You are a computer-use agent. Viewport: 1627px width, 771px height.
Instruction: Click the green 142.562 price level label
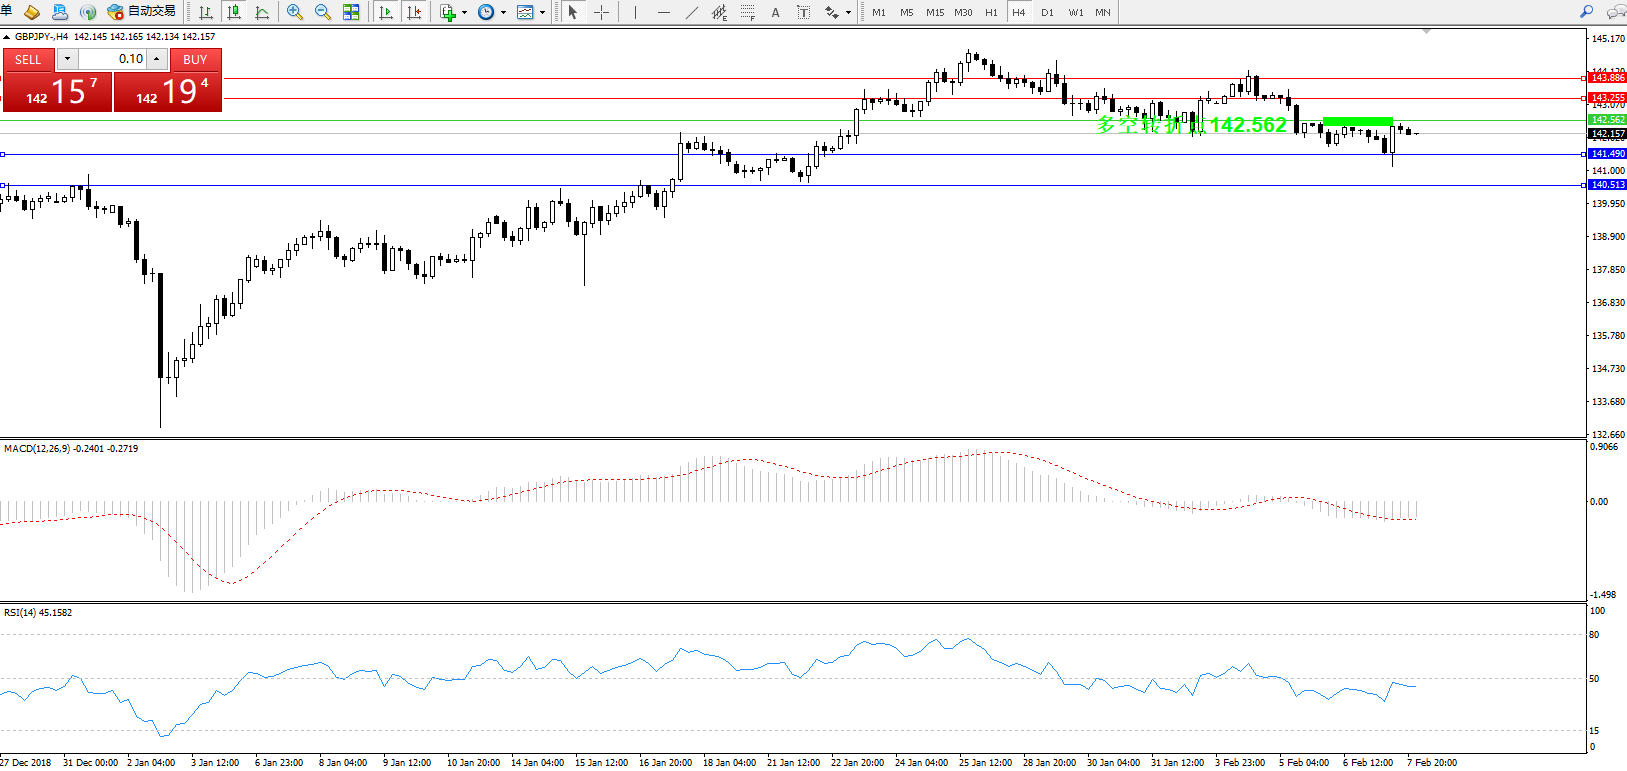coord(1607,120)
